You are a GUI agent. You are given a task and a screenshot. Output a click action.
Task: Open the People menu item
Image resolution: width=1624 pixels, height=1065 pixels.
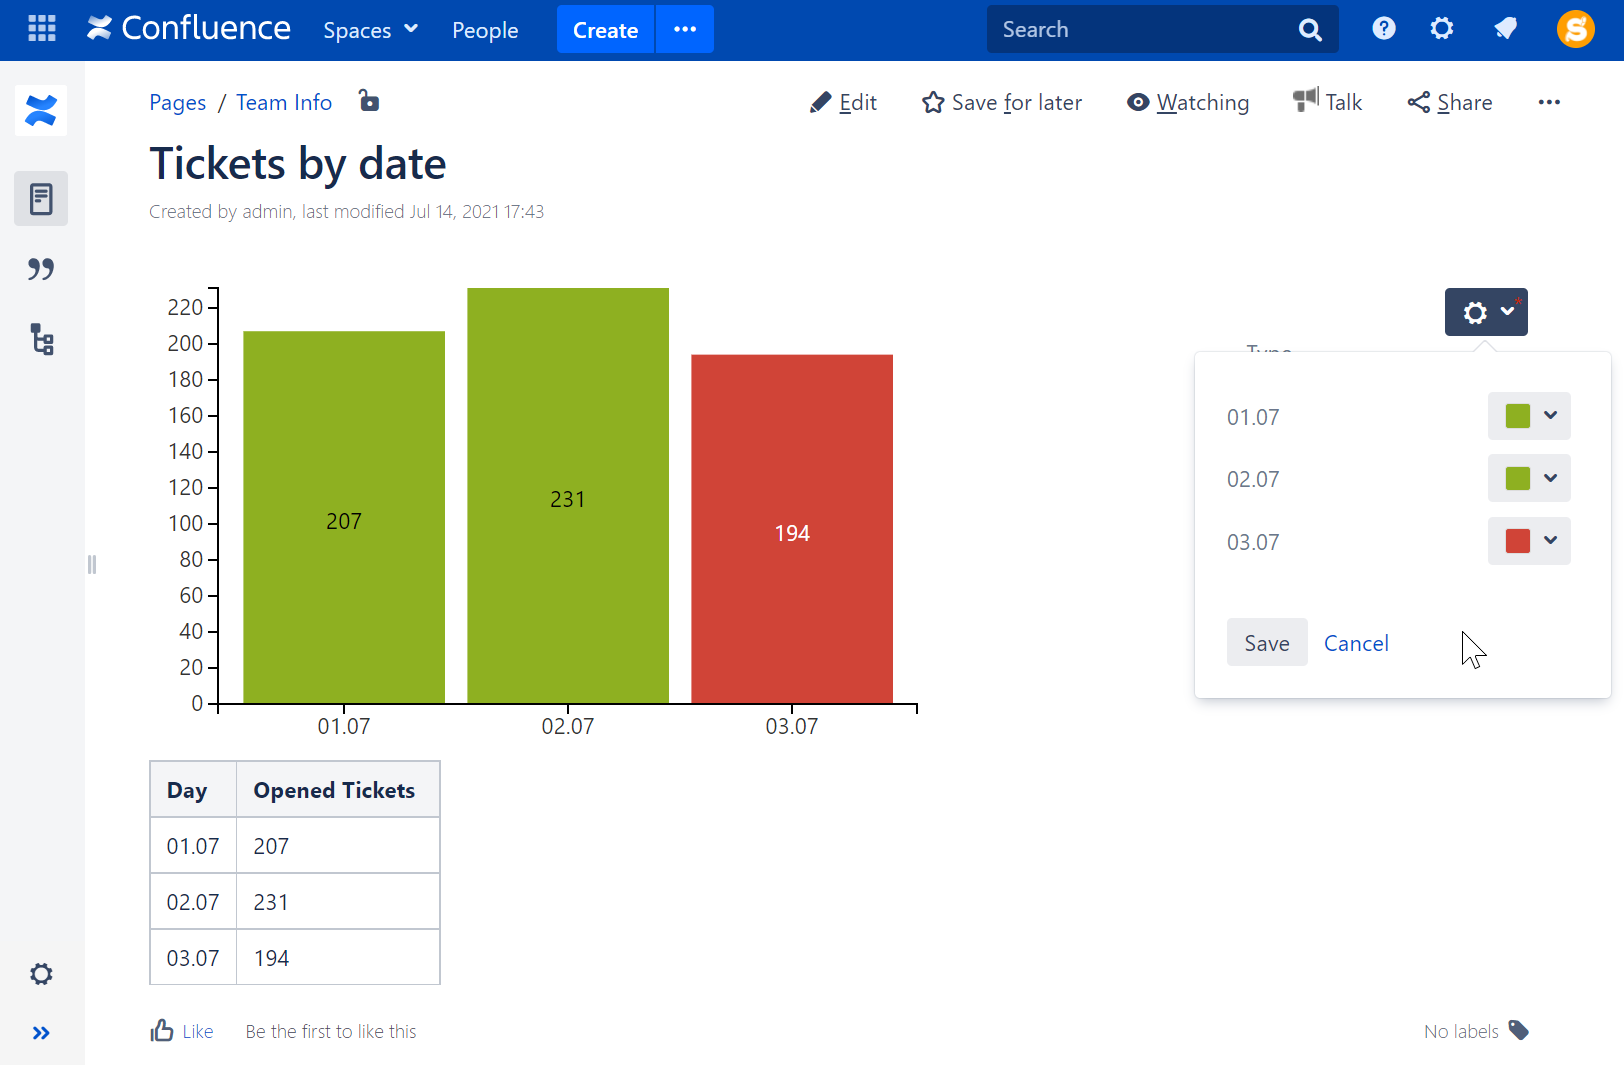tap(485, 30)
